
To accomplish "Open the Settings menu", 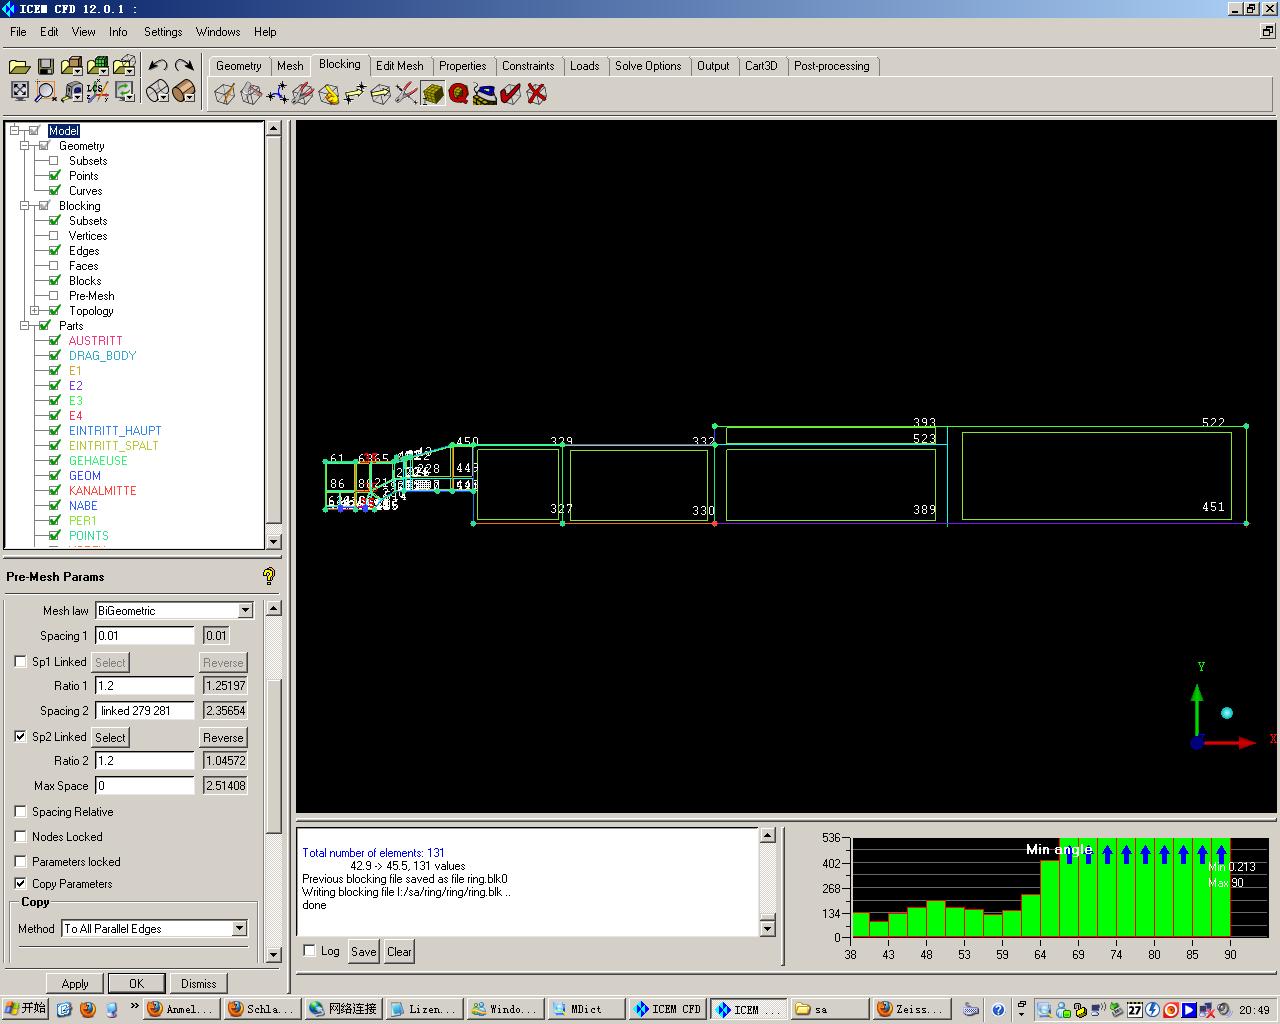I will [163, 32].
